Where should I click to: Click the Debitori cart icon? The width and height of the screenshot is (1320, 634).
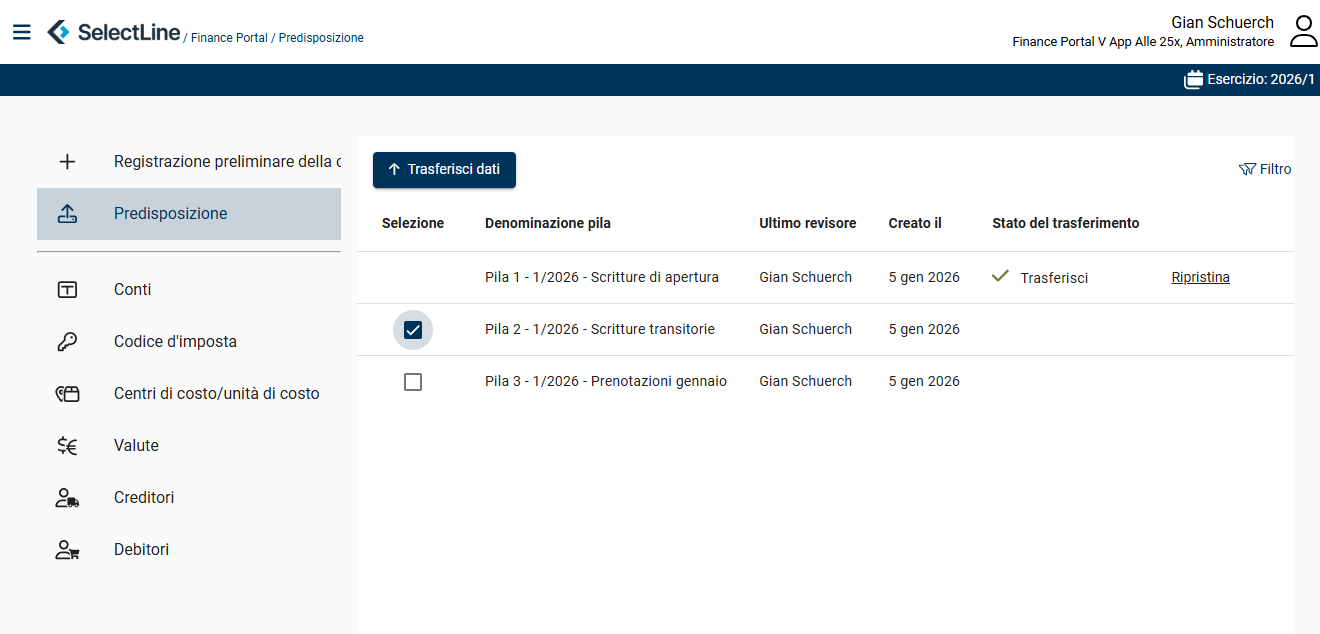(x=67, y=550)
